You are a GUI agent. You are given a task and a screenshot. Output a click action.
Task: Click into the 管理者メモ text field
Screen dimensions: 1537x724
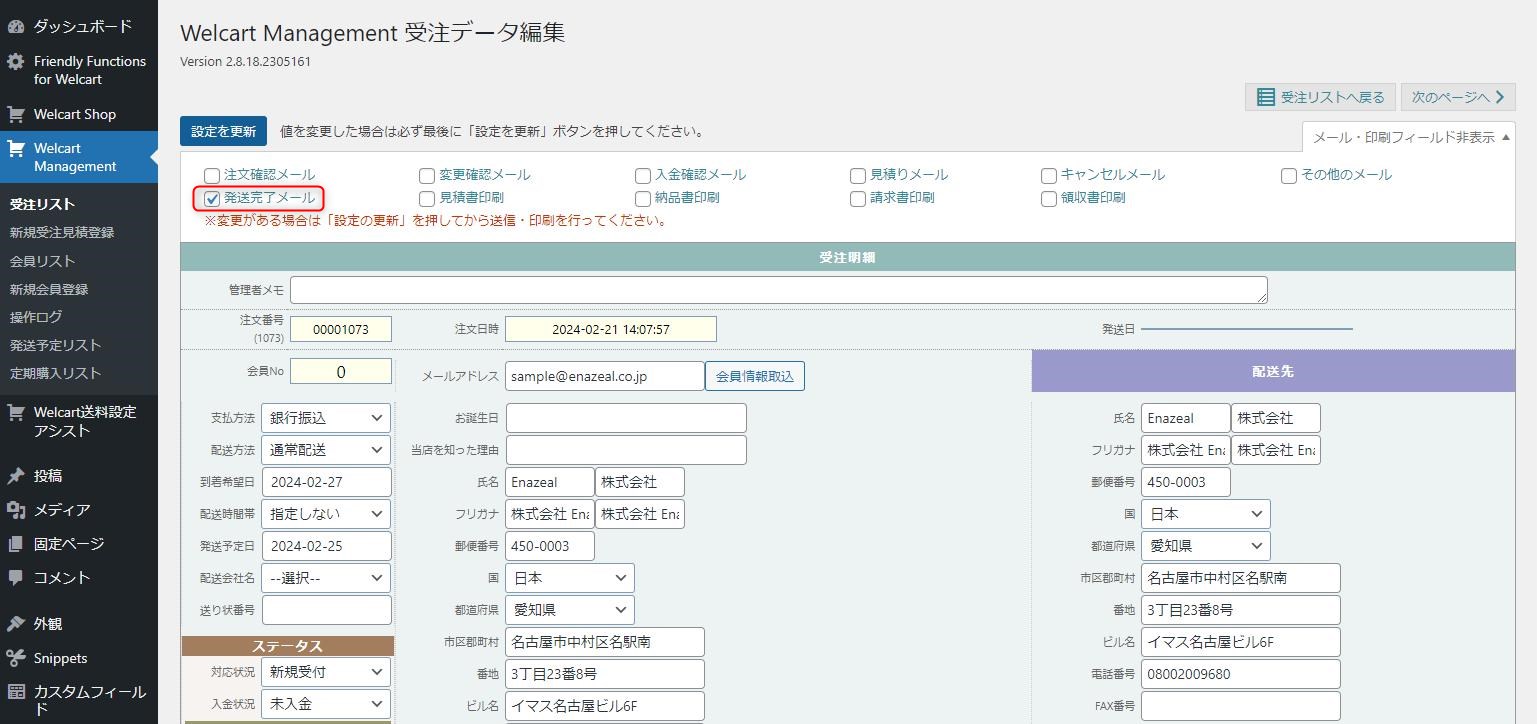coord(778,290)
